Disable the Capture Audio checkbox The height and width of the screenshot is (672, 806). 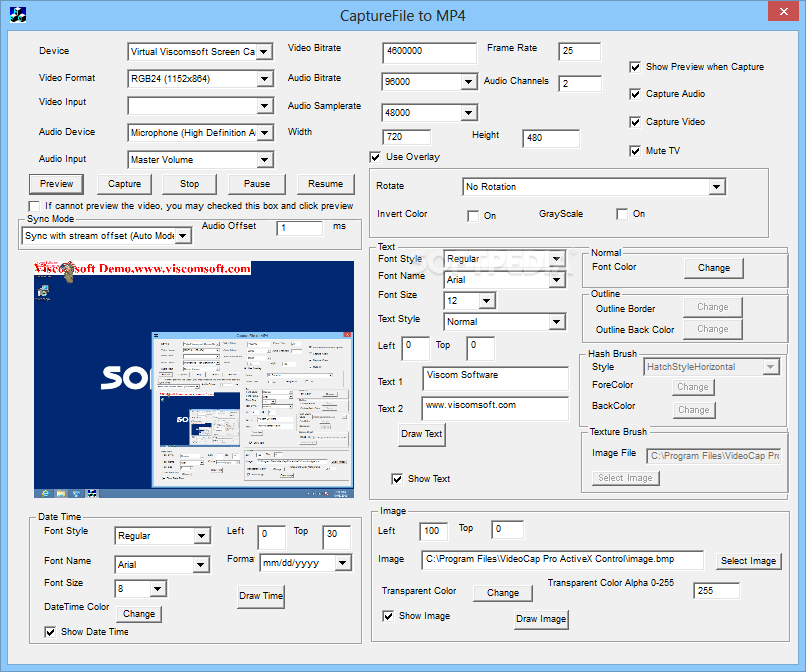(635, 94)
